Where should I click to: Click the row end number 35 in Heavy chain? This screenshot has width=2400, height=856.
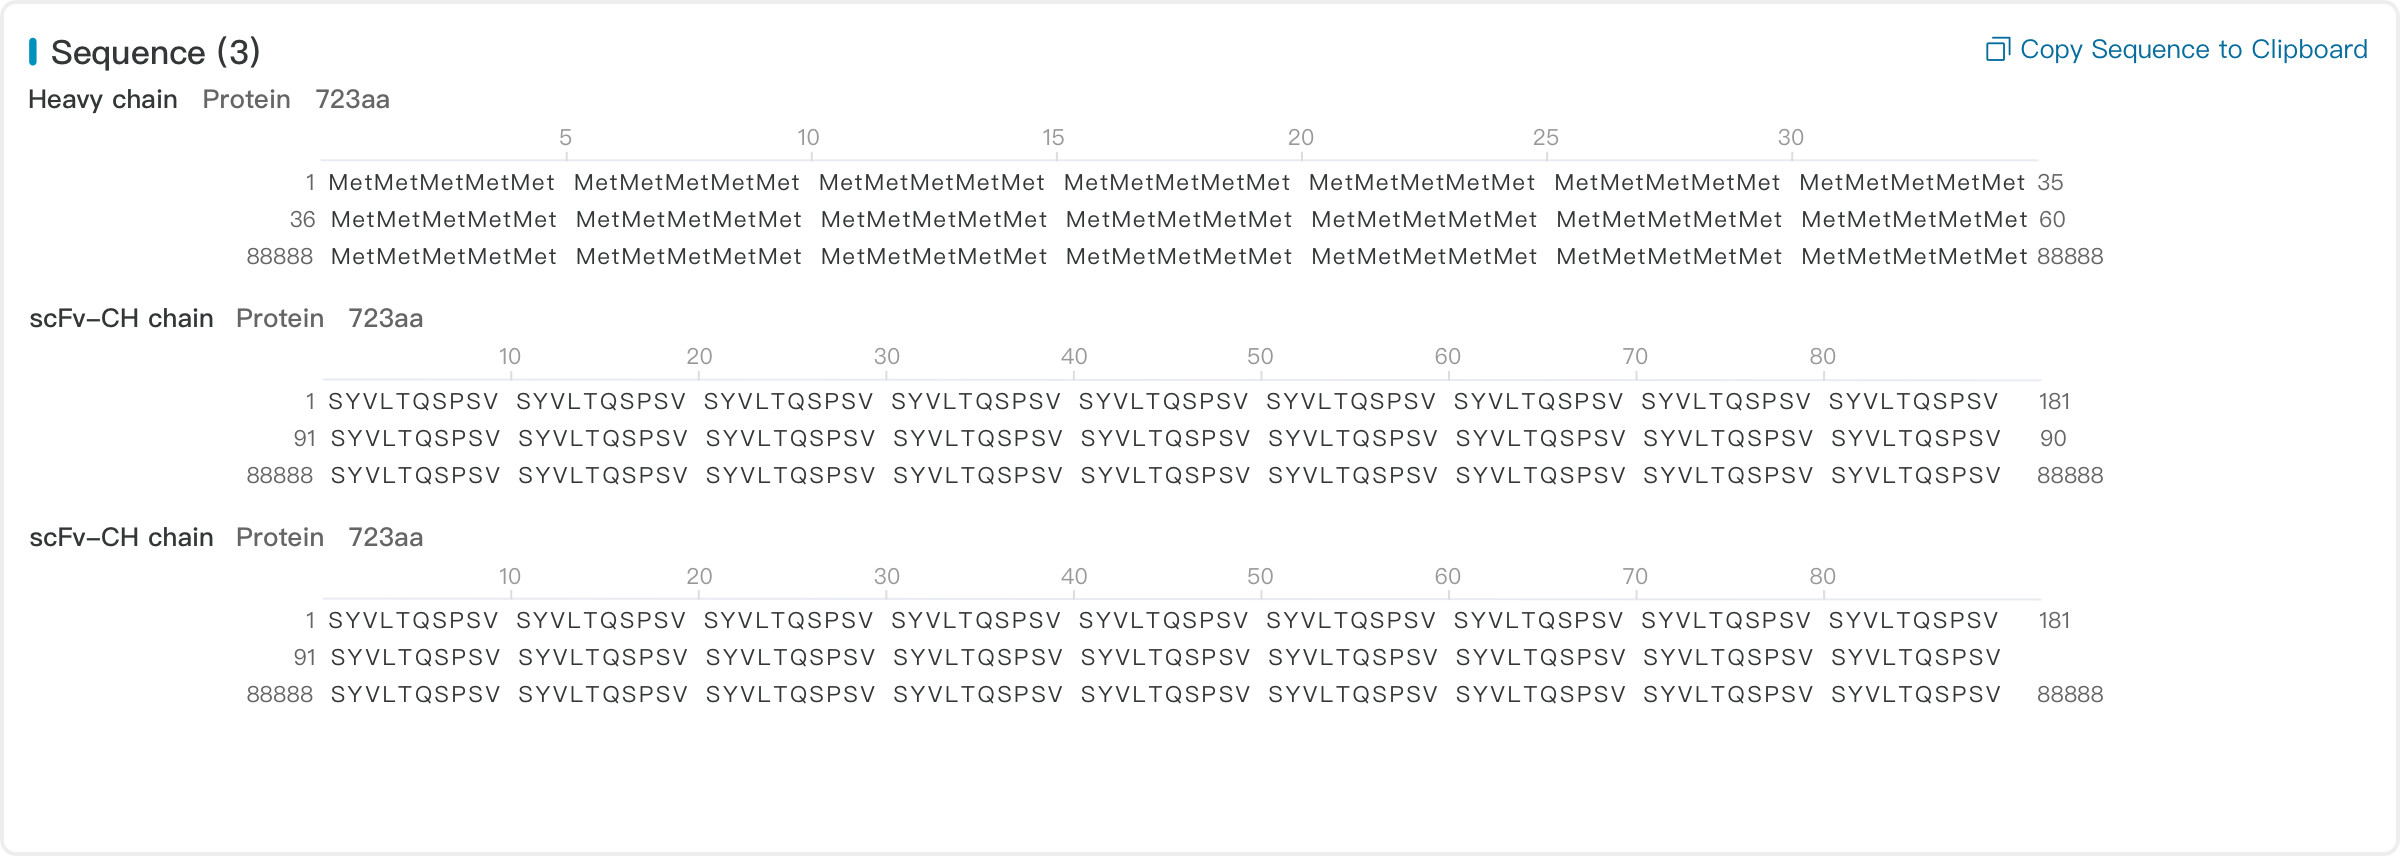click(x=2050, y=182)
